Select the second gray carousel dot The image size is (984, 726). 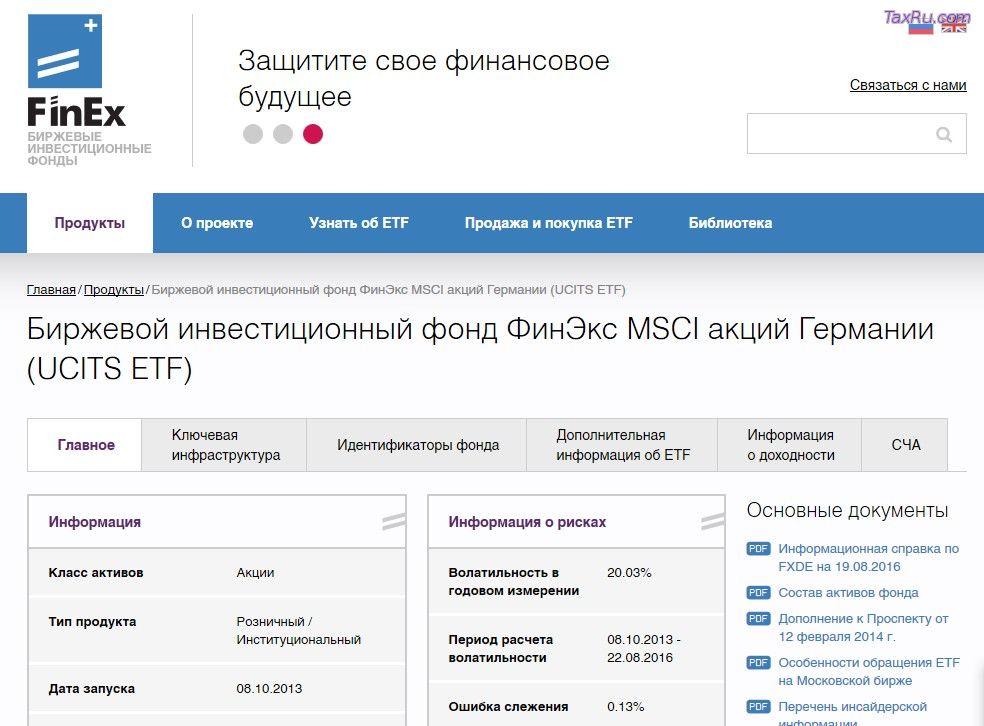283,133
